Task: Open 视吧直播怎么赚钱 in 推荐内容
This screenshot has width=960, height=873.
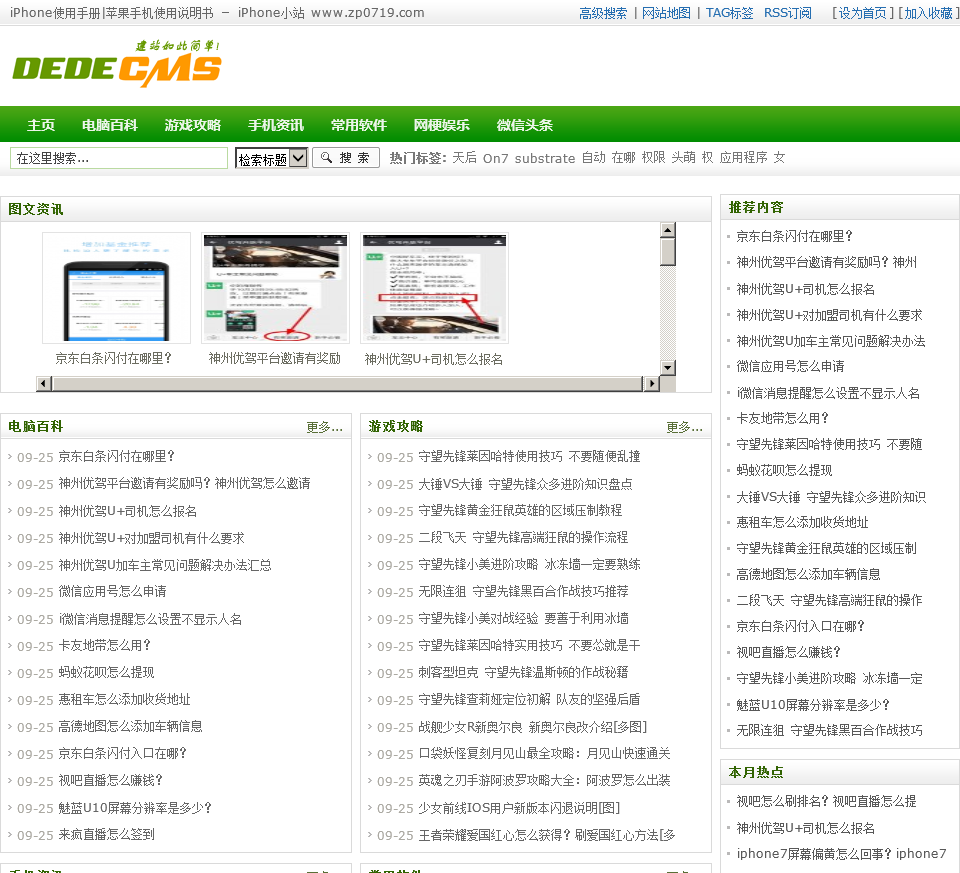Action: coord(789,653)
